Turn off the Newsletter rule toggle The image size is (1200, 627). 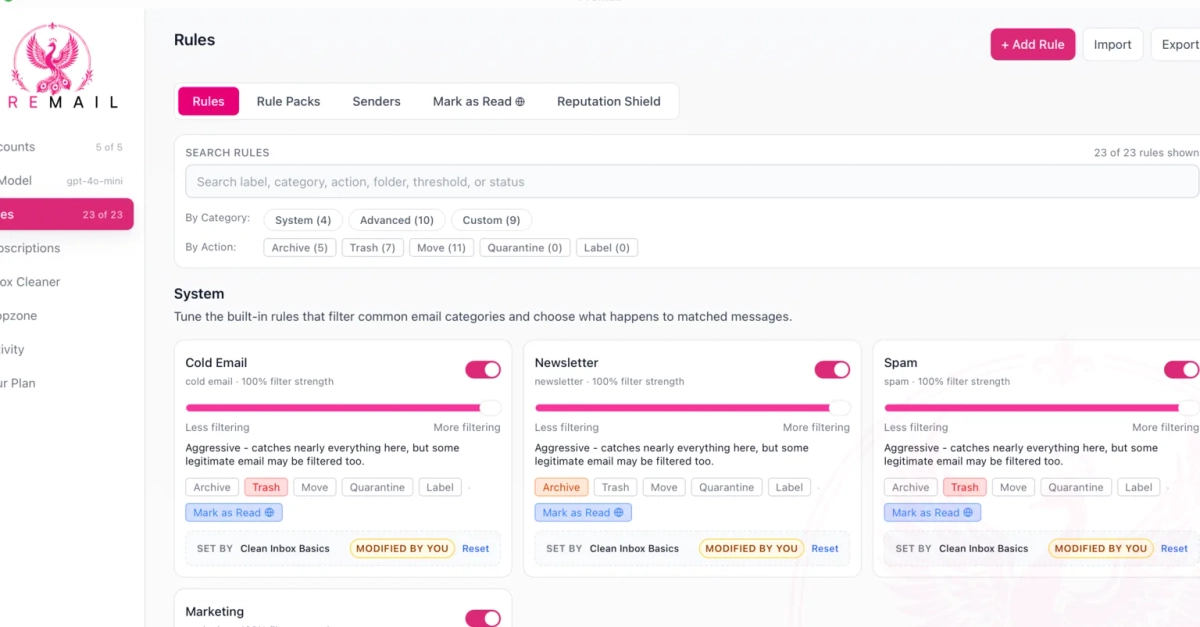pos(832,370)
